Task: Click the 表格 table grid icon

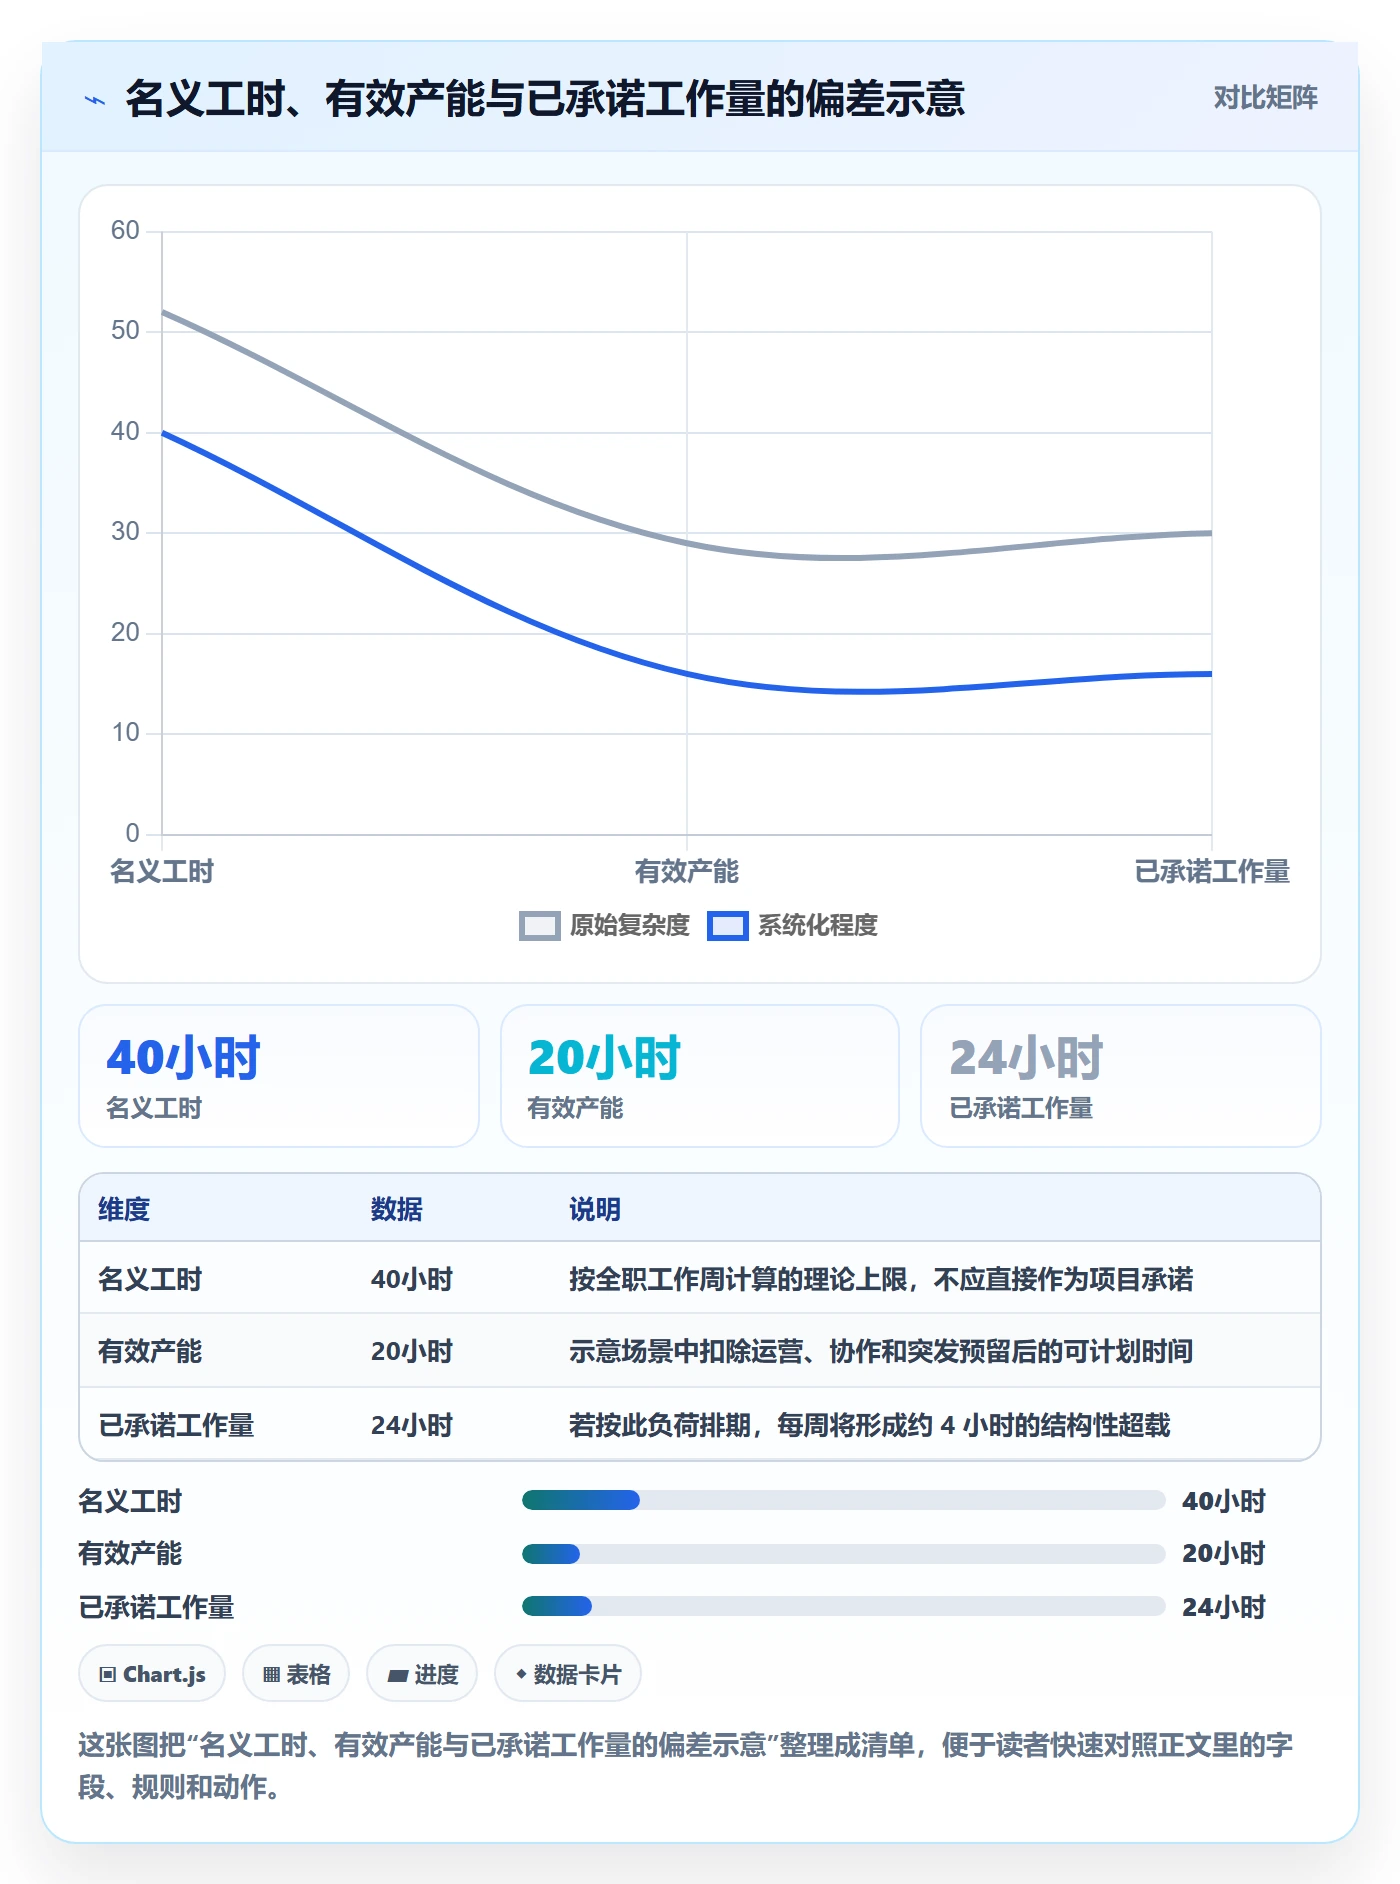Action: 271,1674
